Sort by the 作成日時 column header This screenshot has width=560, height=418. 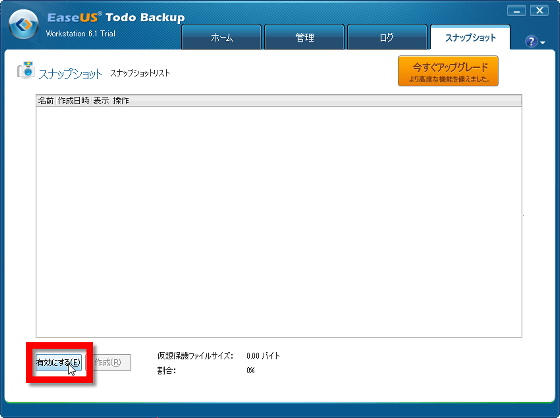[x=73, y=101]
